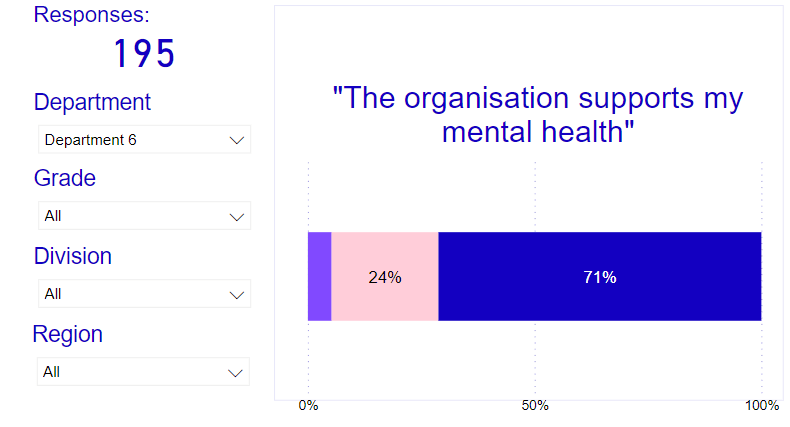Select the dark blue 71% bar segment
Image resolution: width=790 pixels, height=427 pixels.
pos(600,276)
